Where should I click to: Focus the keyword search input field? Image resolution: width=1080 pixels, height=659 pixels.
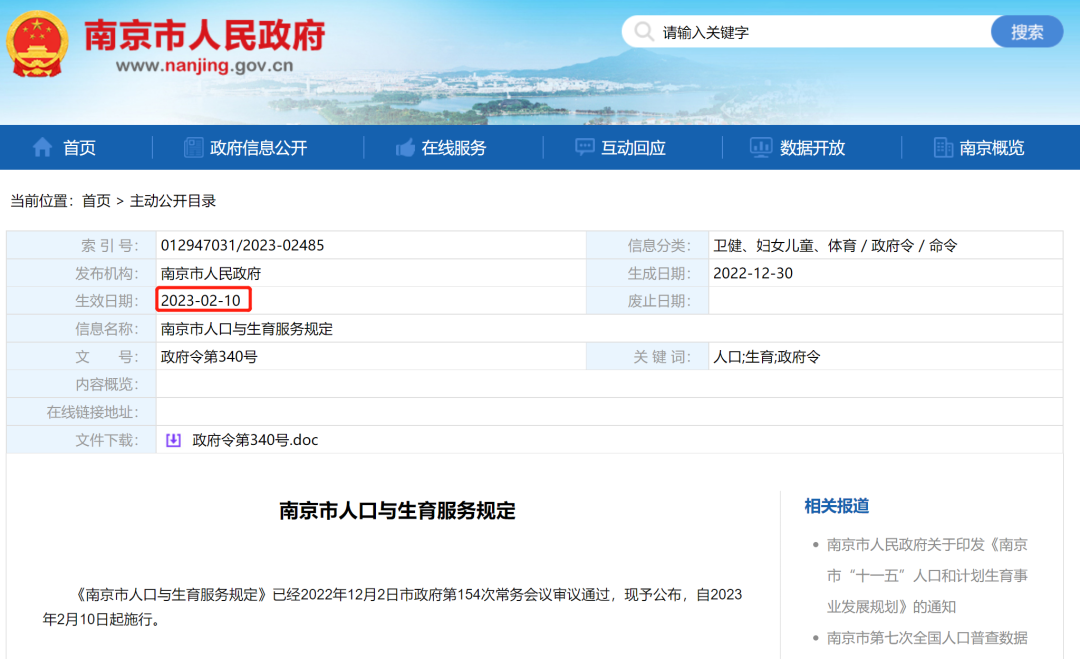[x=815, y=32]
